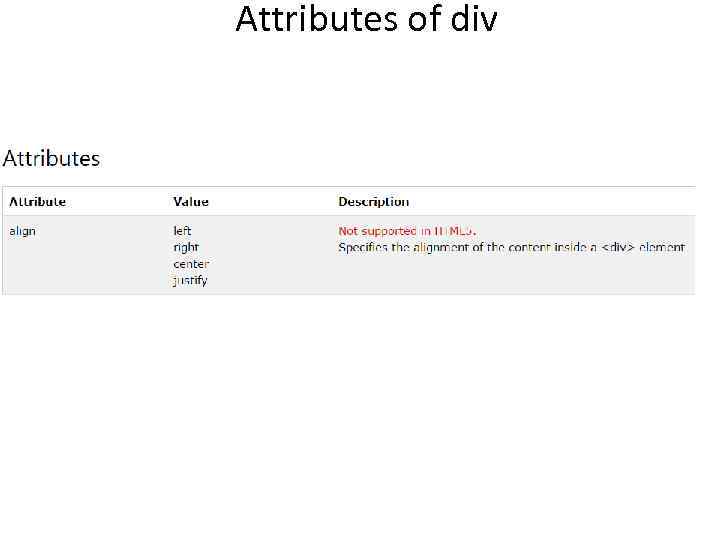
Task: Click the "Value" column header
Action: click(190, 202)
